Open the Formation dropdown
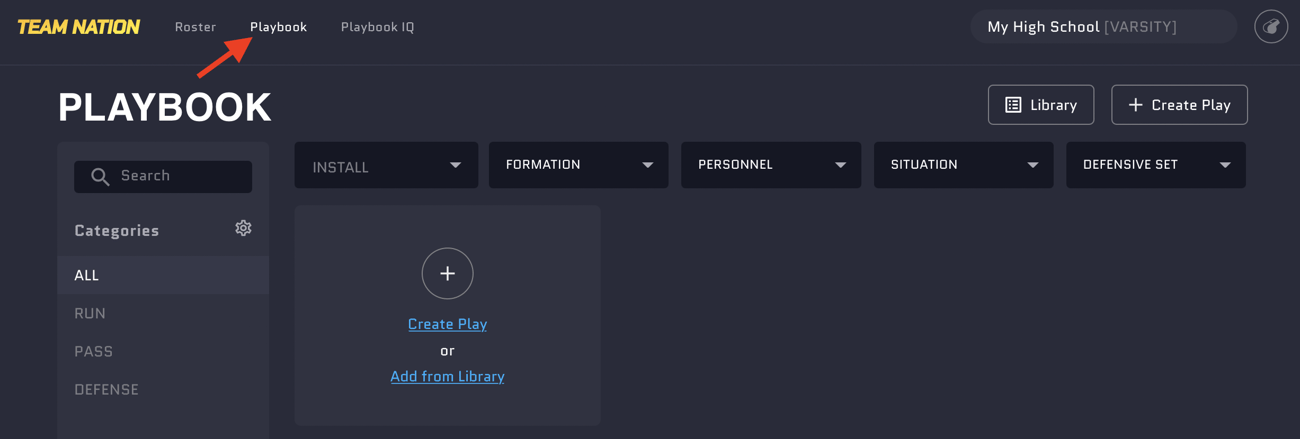Screen dimensions: 1300x439 pyautogui.click(x=578, y=165)
